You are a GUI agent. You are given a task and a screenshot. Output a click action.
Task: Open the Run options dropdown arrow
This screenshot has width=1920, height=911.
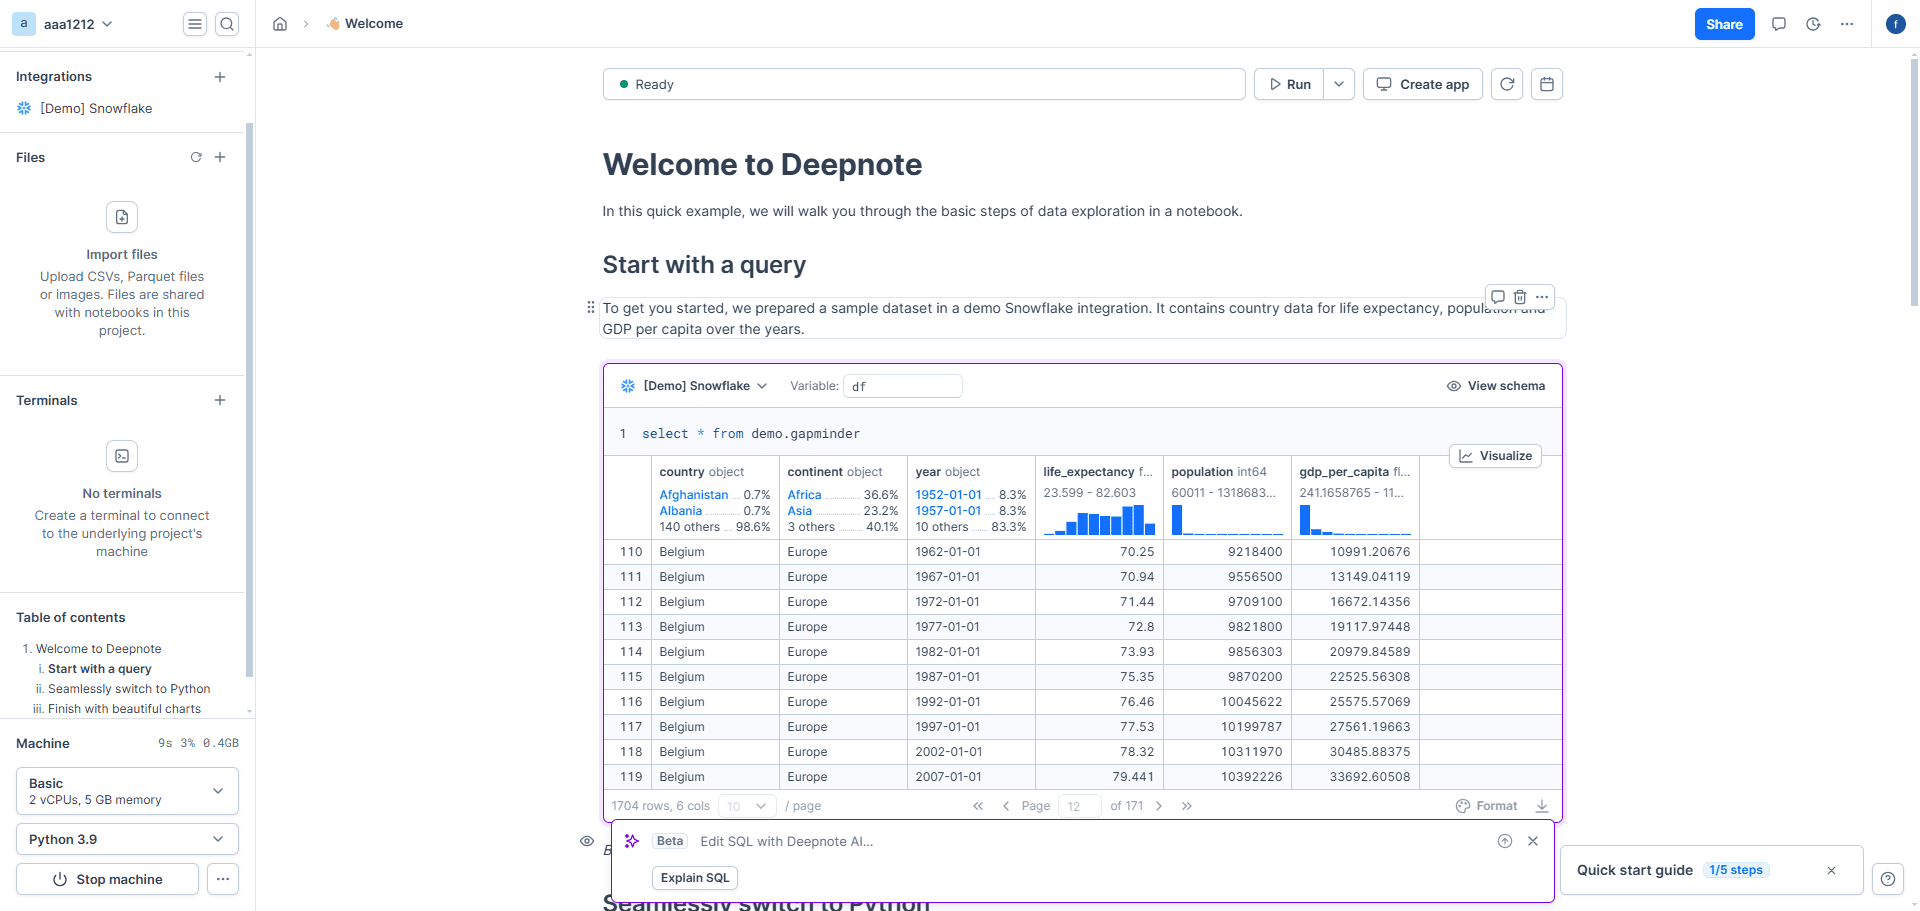click(1339, 84)
